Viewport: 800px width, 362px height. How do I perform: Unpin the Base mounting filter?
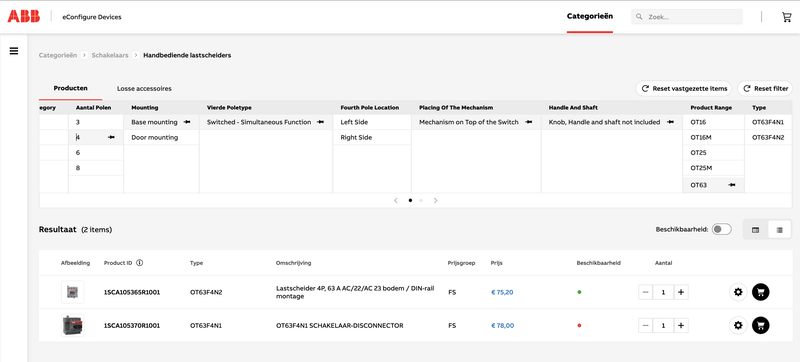click(187, 122)
